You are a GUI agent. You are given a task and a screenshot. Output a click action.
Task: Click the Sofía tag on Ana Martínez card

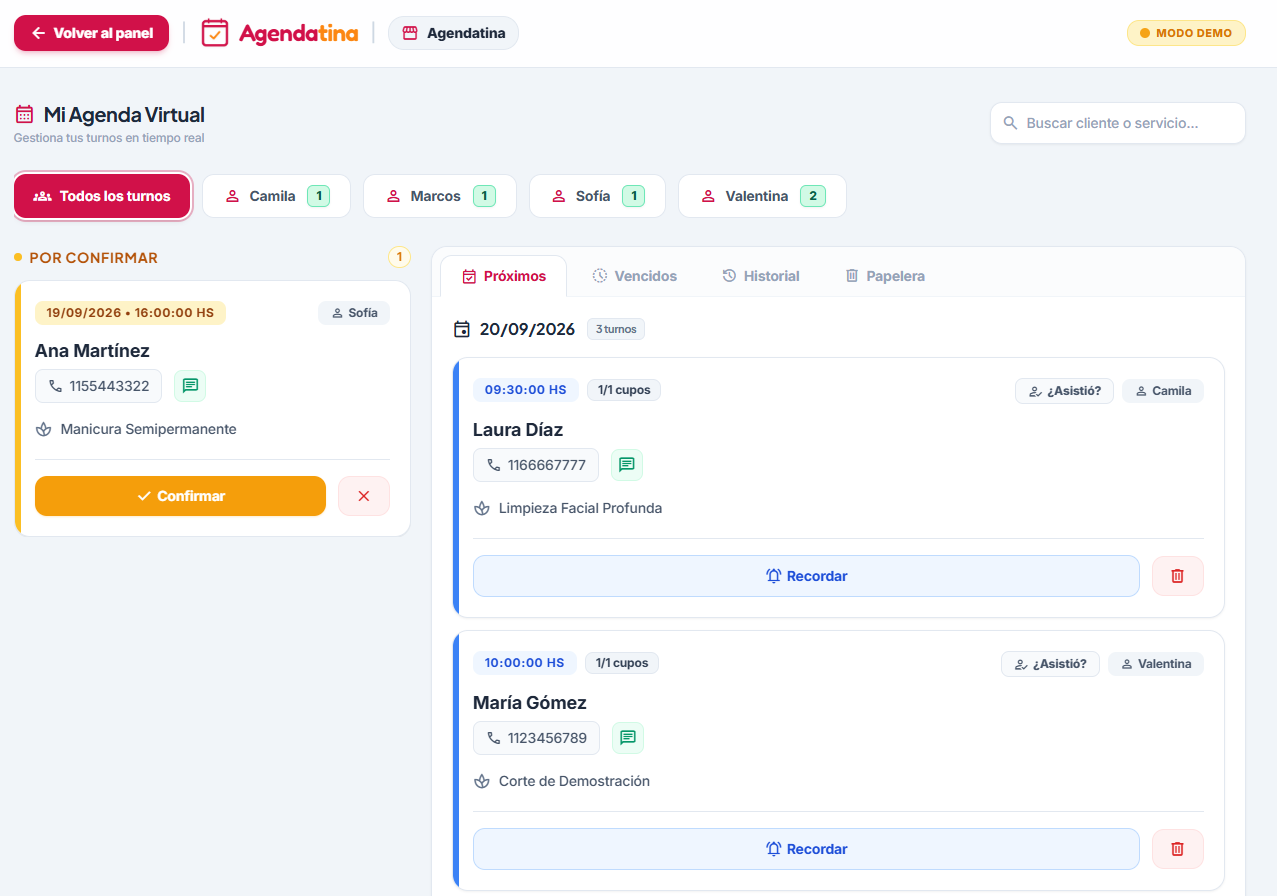click(354, 313)
